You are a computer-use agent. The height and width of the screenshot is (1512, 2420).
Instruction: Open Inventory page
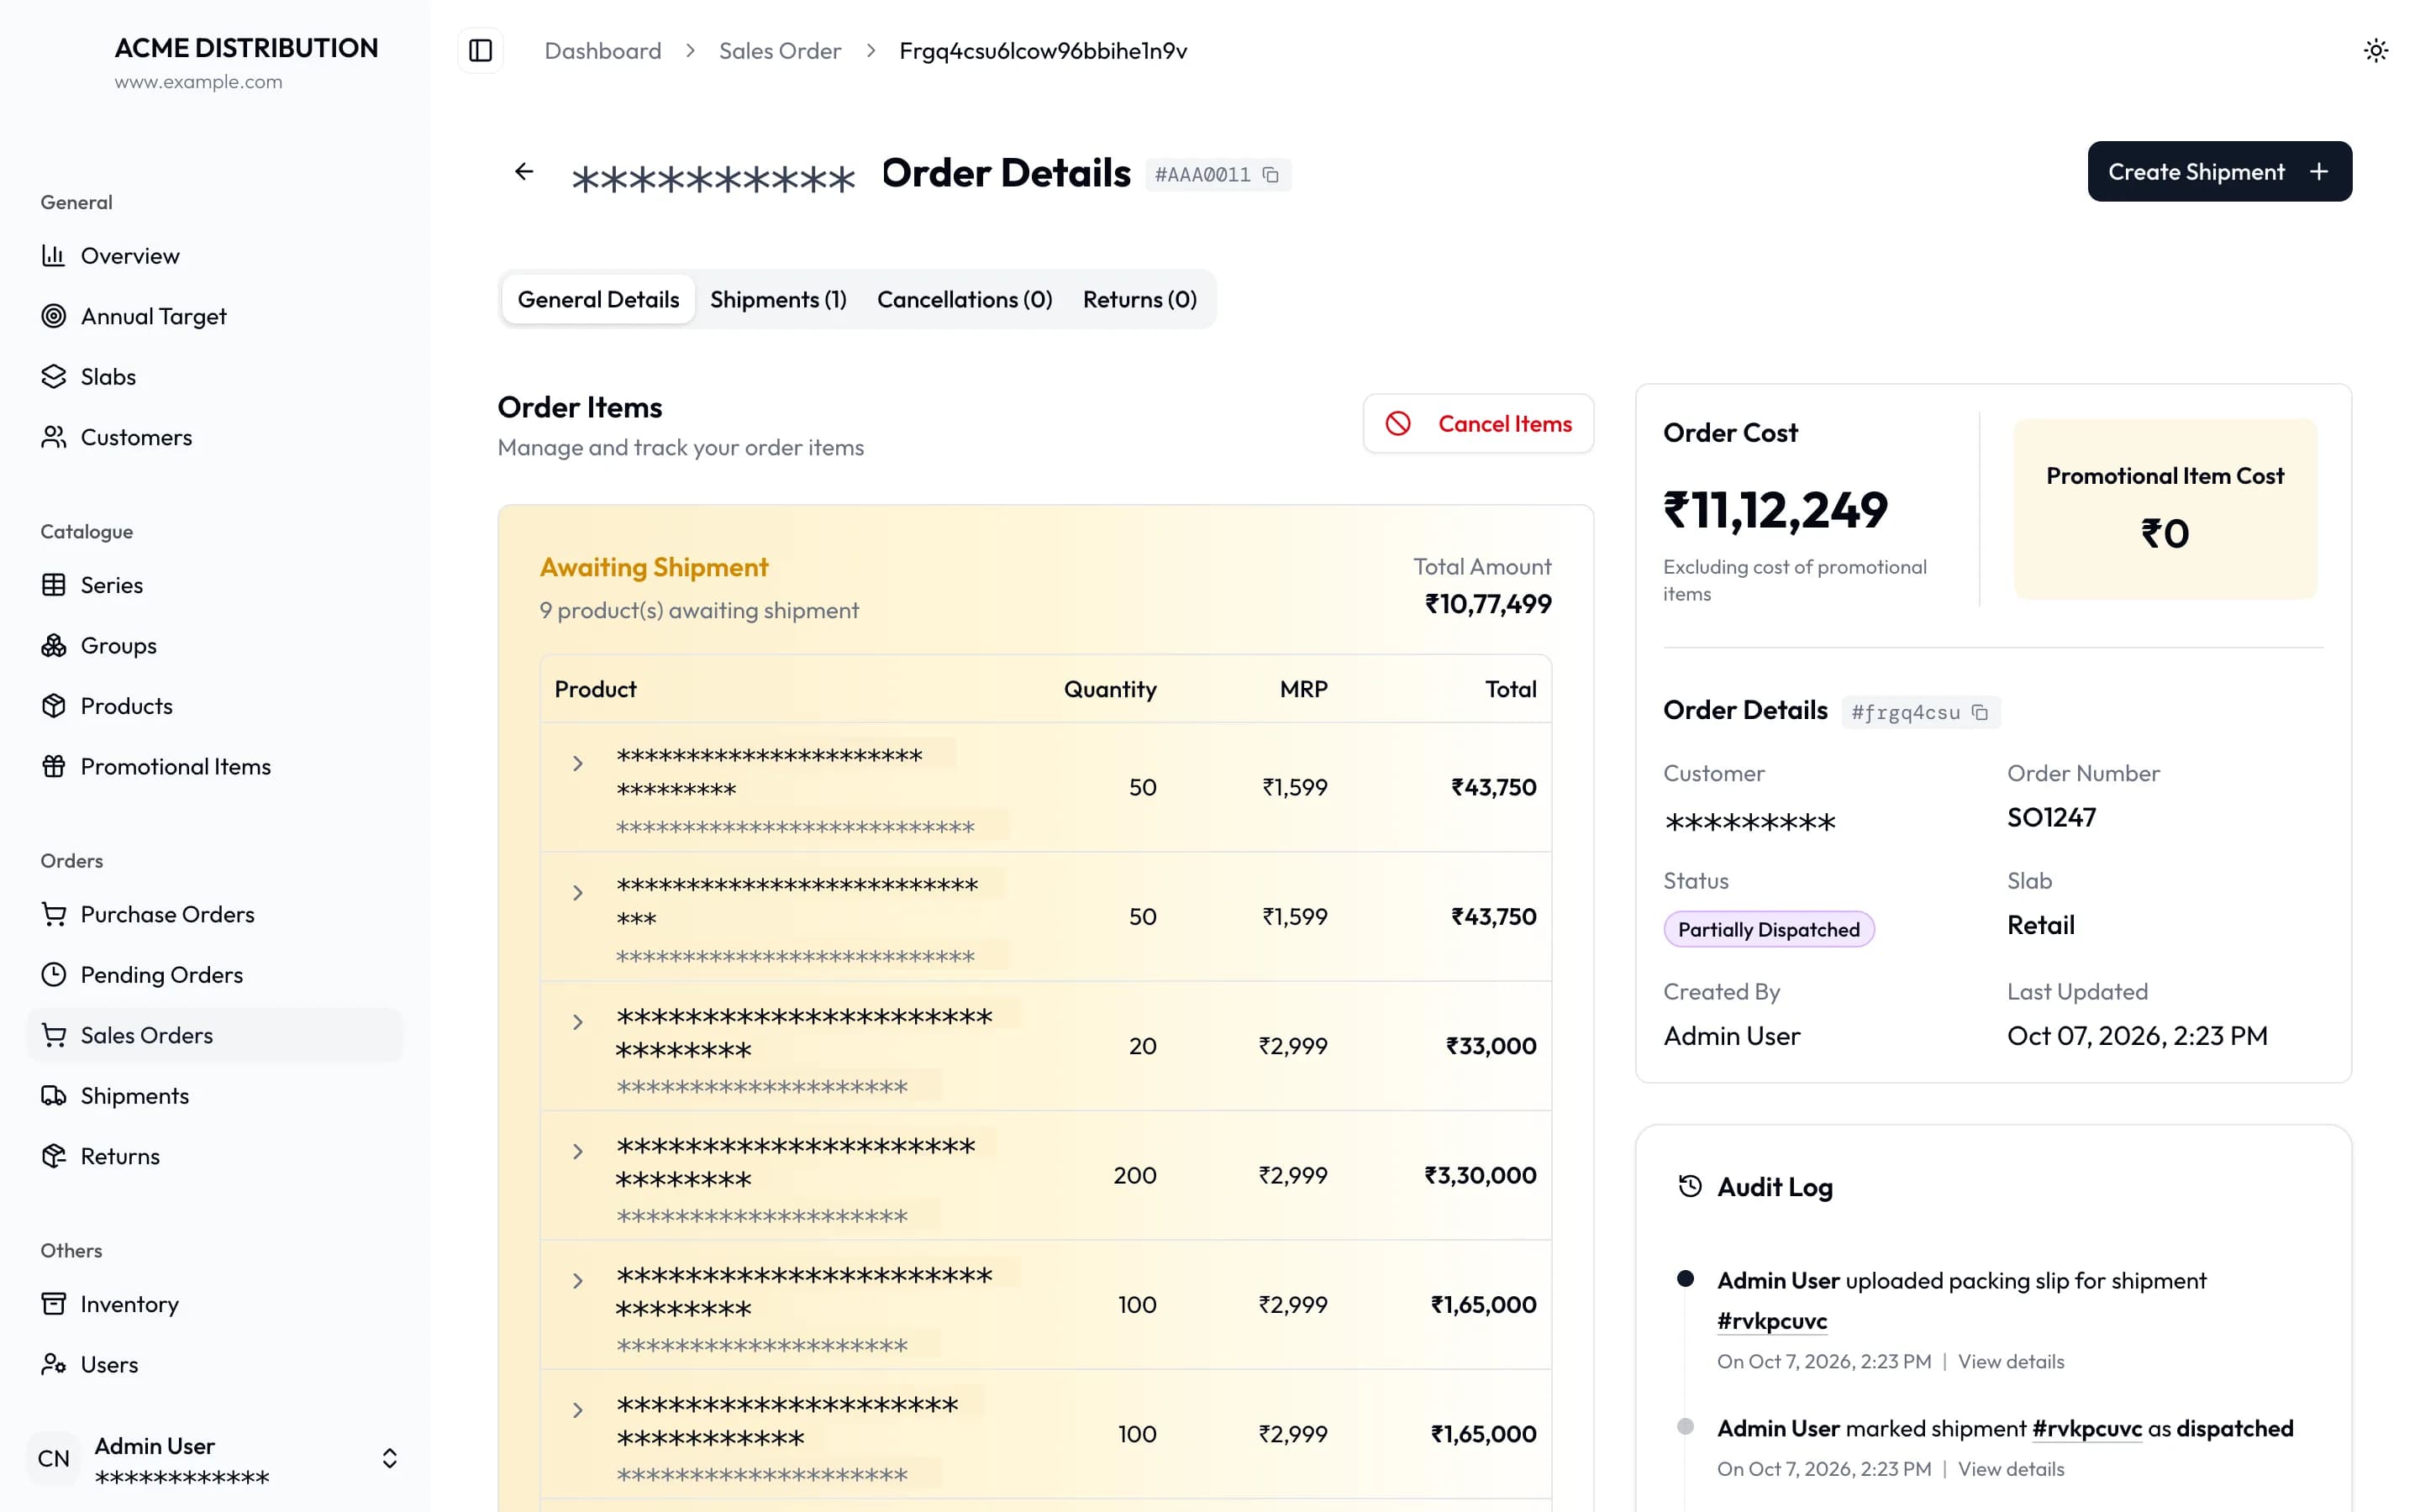pyautogui.click(x=214, y=1304)
